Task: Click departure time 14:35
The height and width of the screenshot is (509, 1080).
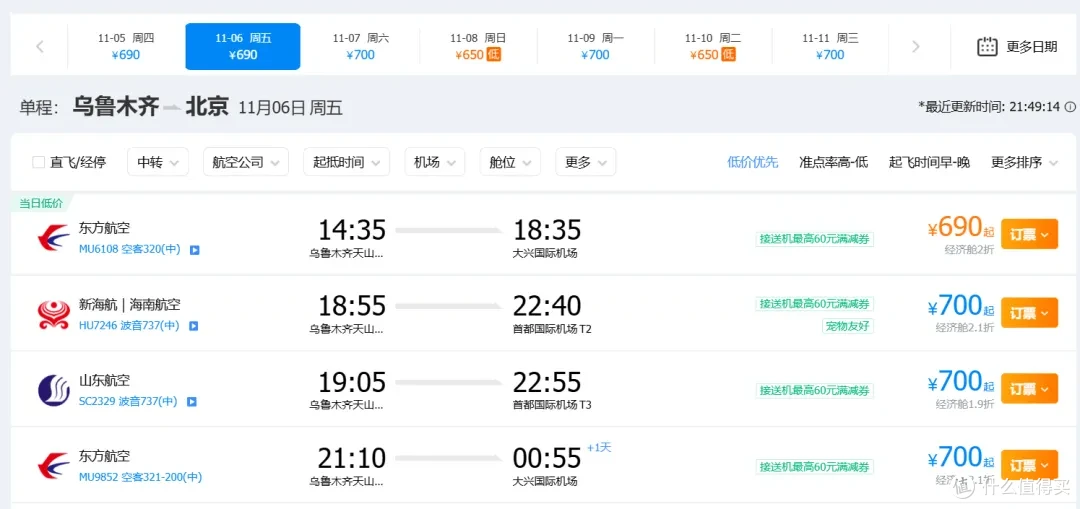Action: pyautogui.click(x=351, y=230)
